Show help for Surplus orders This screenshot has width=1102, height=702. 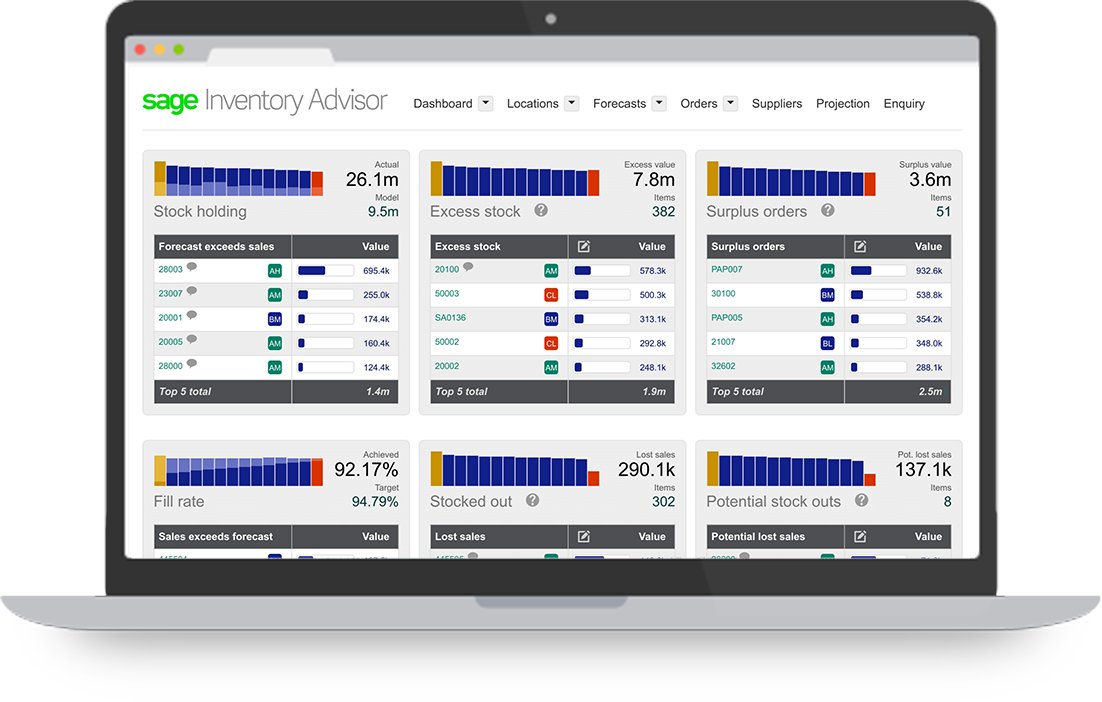pyautogui.click(x=828, y=210)
